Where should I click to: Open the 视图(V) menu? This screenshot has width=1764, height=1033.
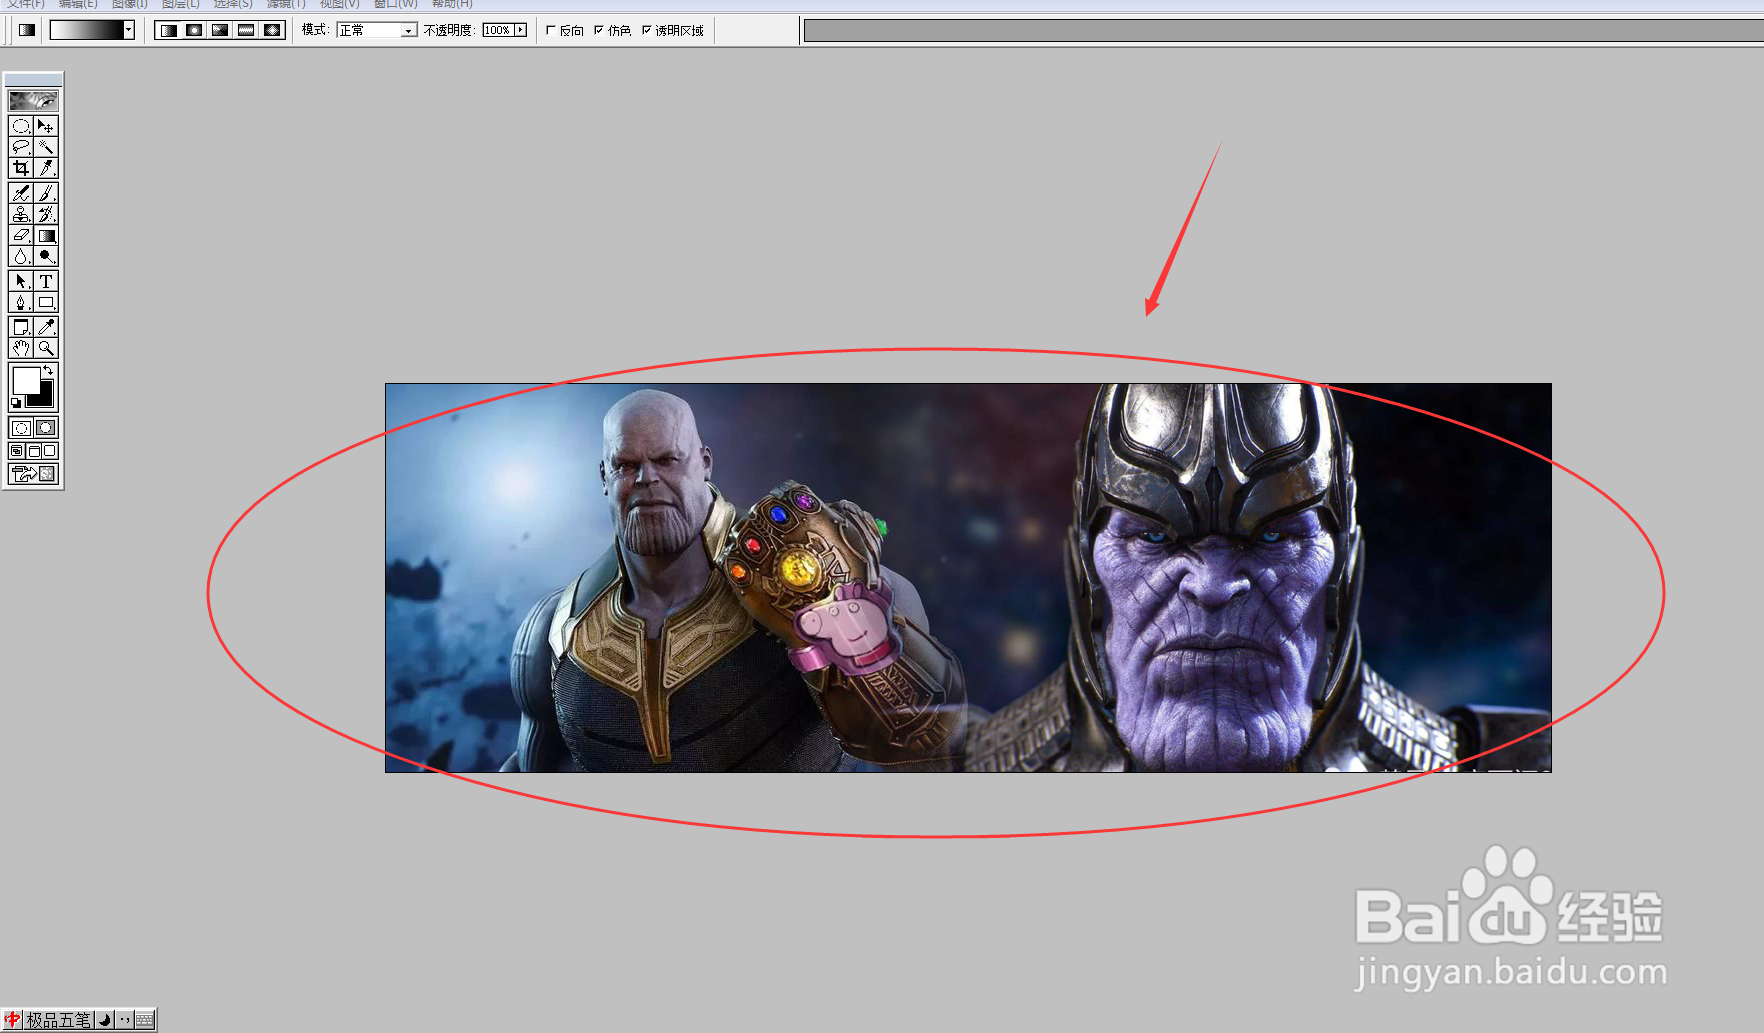click(x=340, y=4)
